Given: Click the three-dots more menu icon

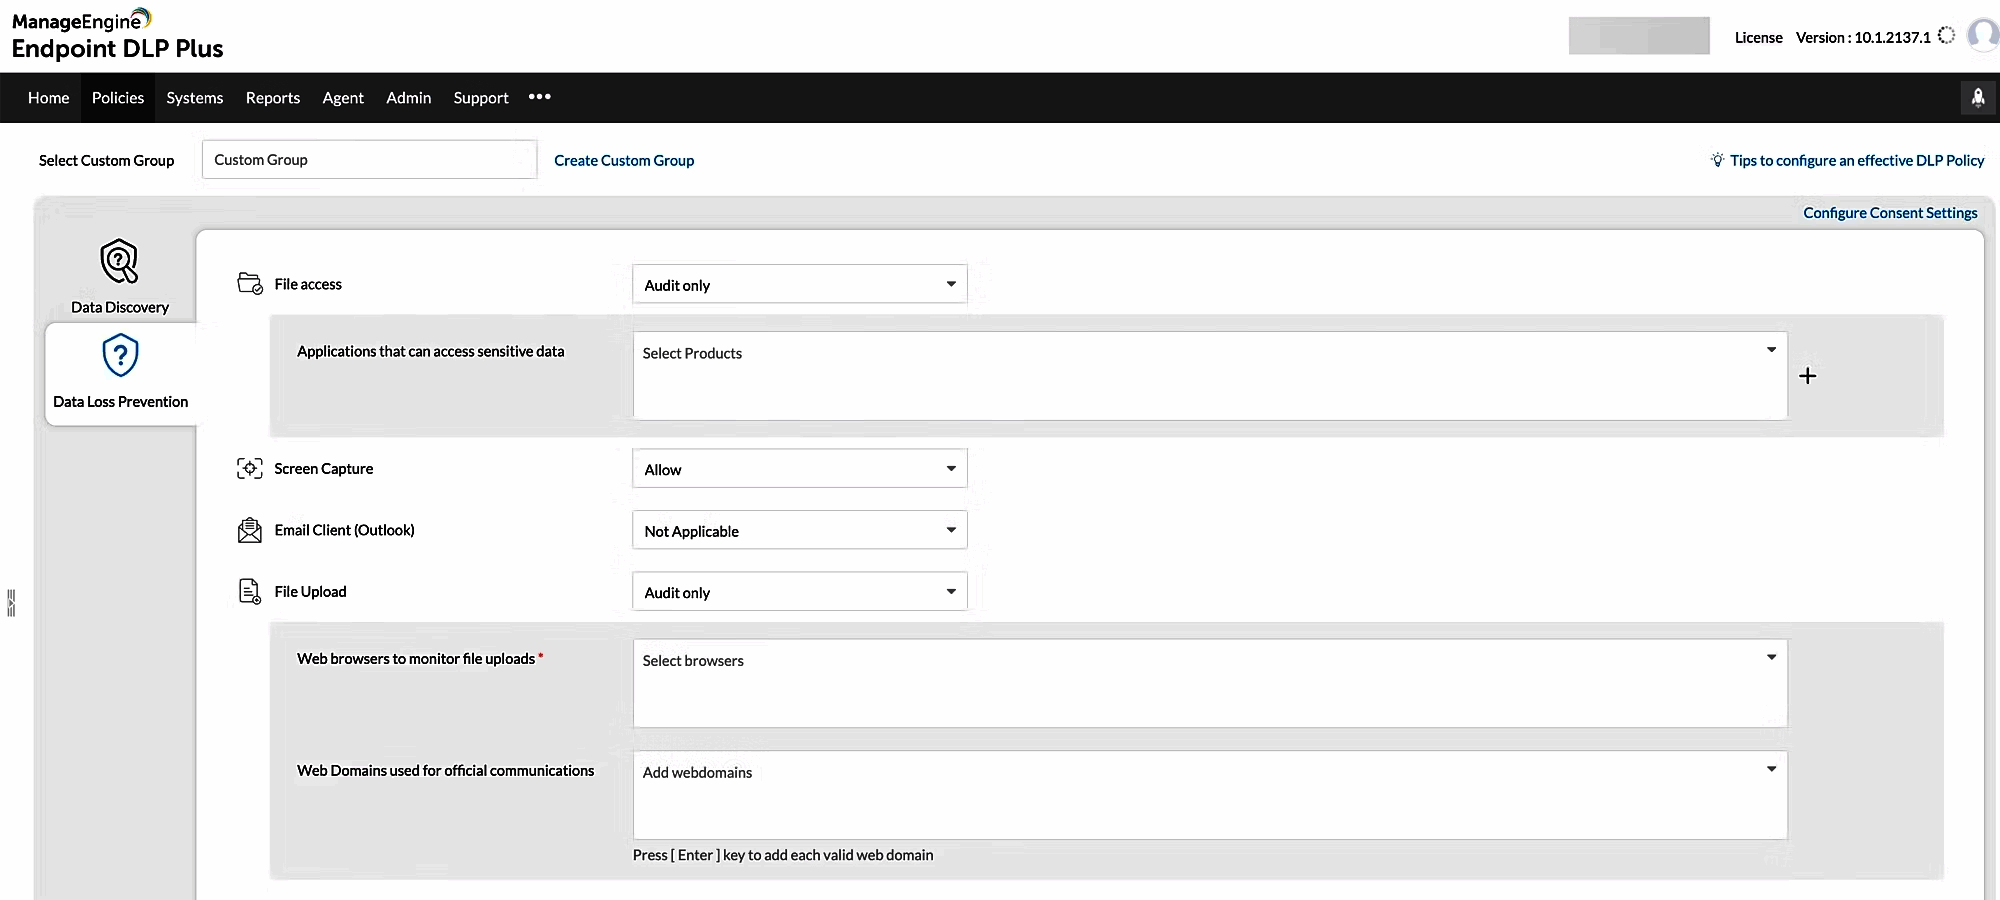Looking at the screenshot, I should (x=540, y=97).
